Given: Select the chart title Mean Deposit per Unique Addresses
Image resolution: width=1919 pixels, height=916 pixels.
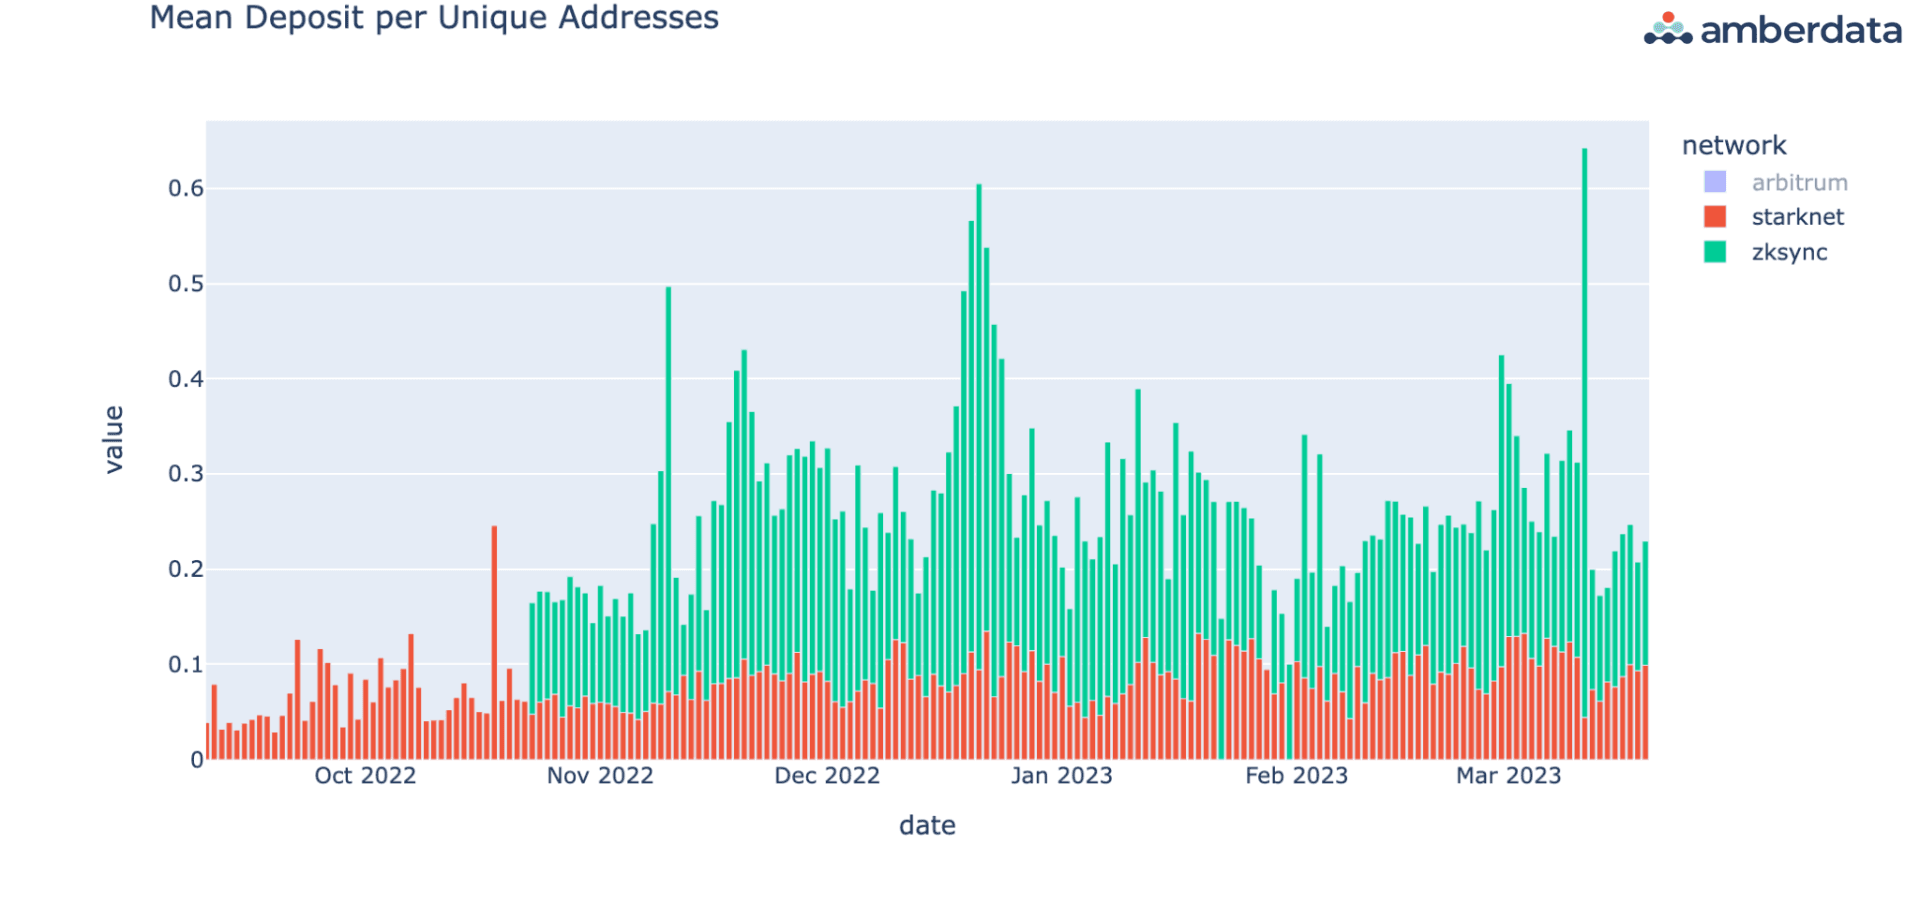Looking at the screenshot, I should click(433, 17).
